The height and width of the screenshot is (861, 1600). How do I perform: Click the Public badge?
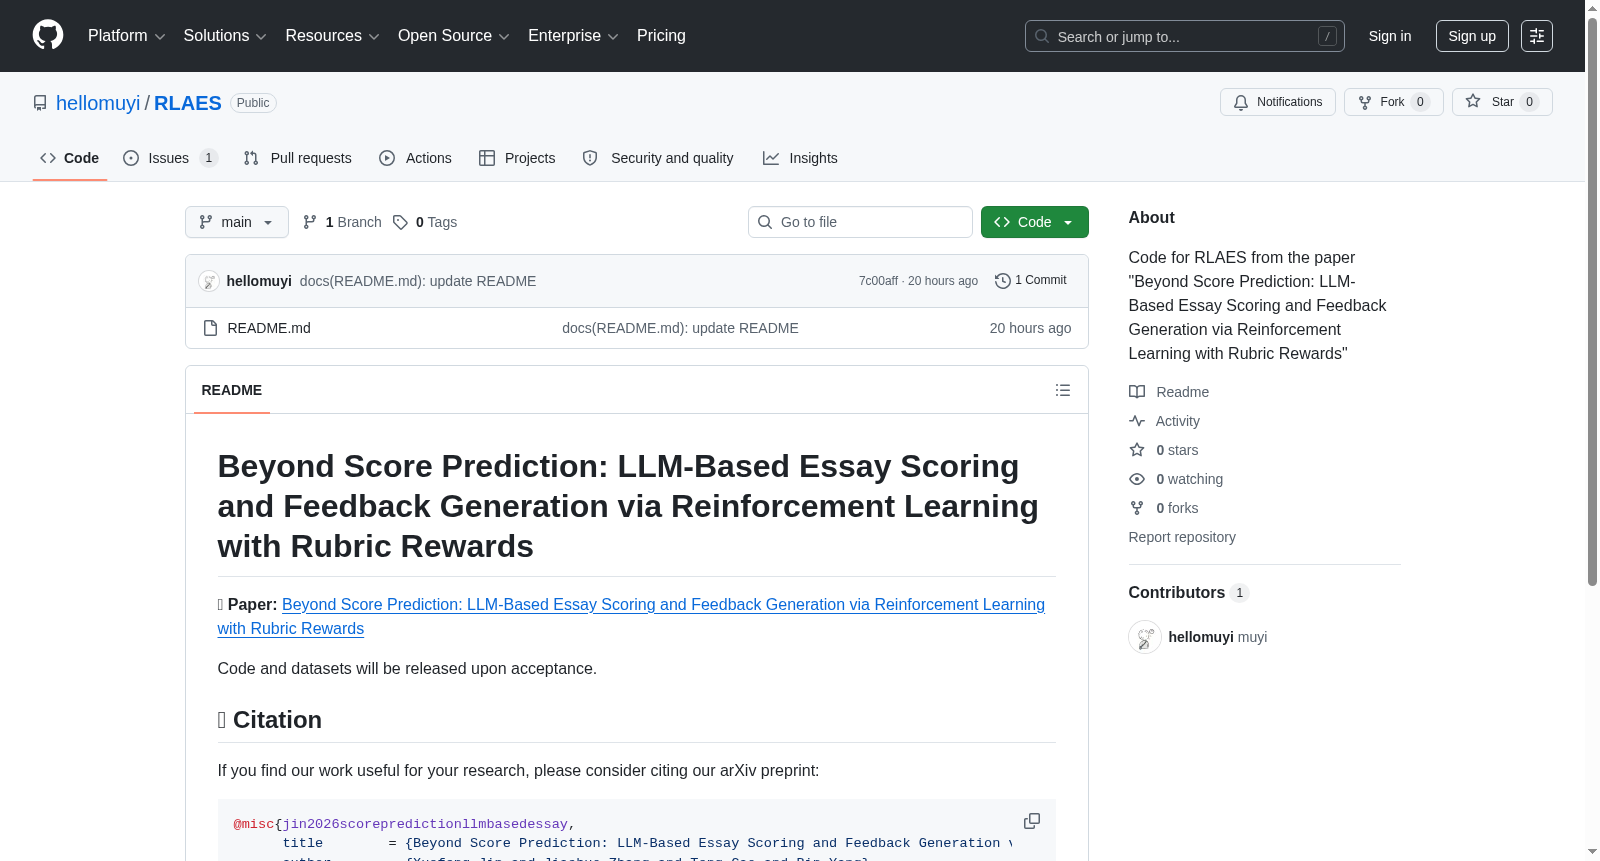pos(253,103)
